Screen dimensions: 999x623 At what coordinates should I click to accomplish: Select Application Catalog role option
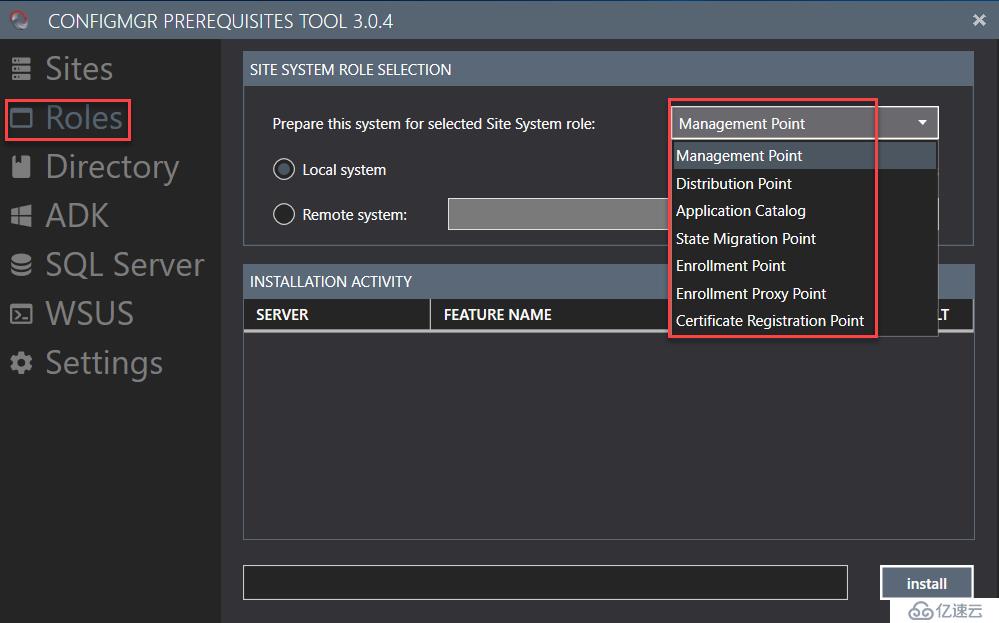point(805,211)
